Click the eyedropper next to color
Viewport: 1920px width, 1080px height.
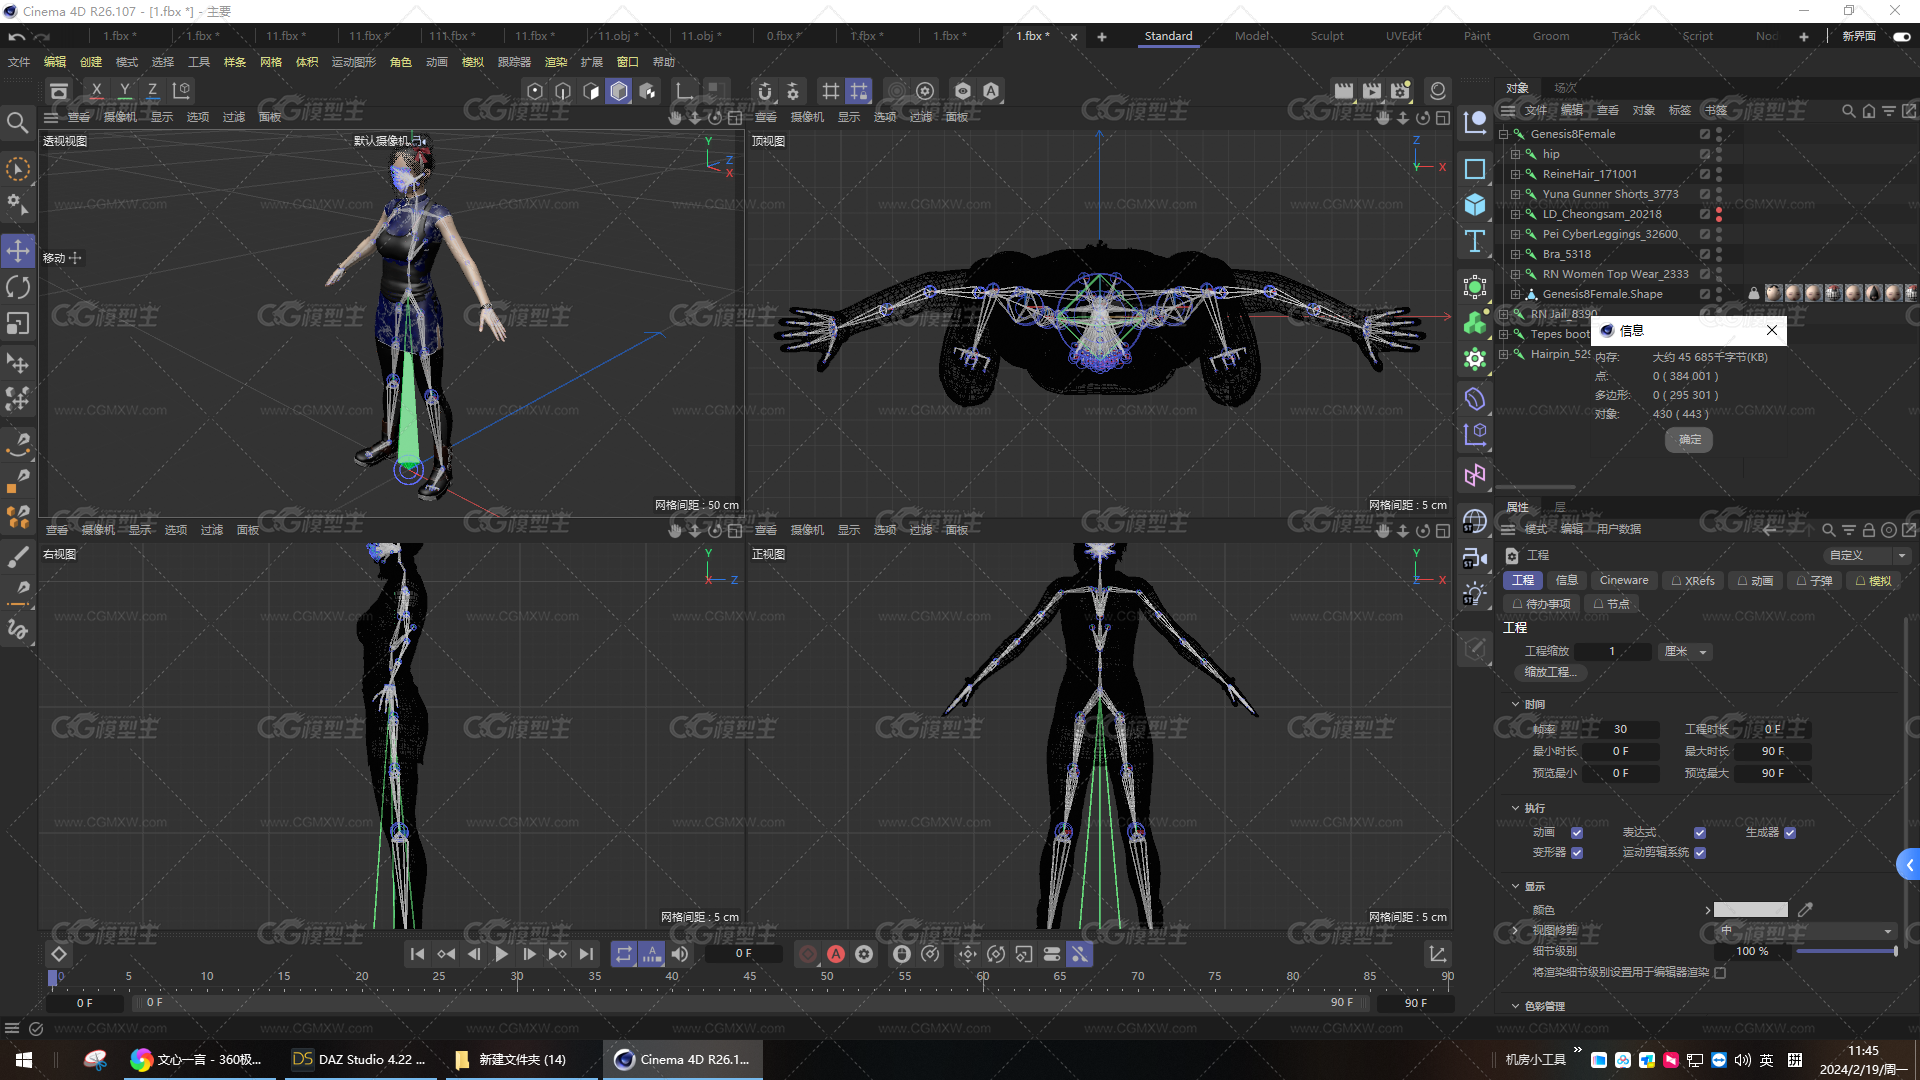click(1805, 910)
